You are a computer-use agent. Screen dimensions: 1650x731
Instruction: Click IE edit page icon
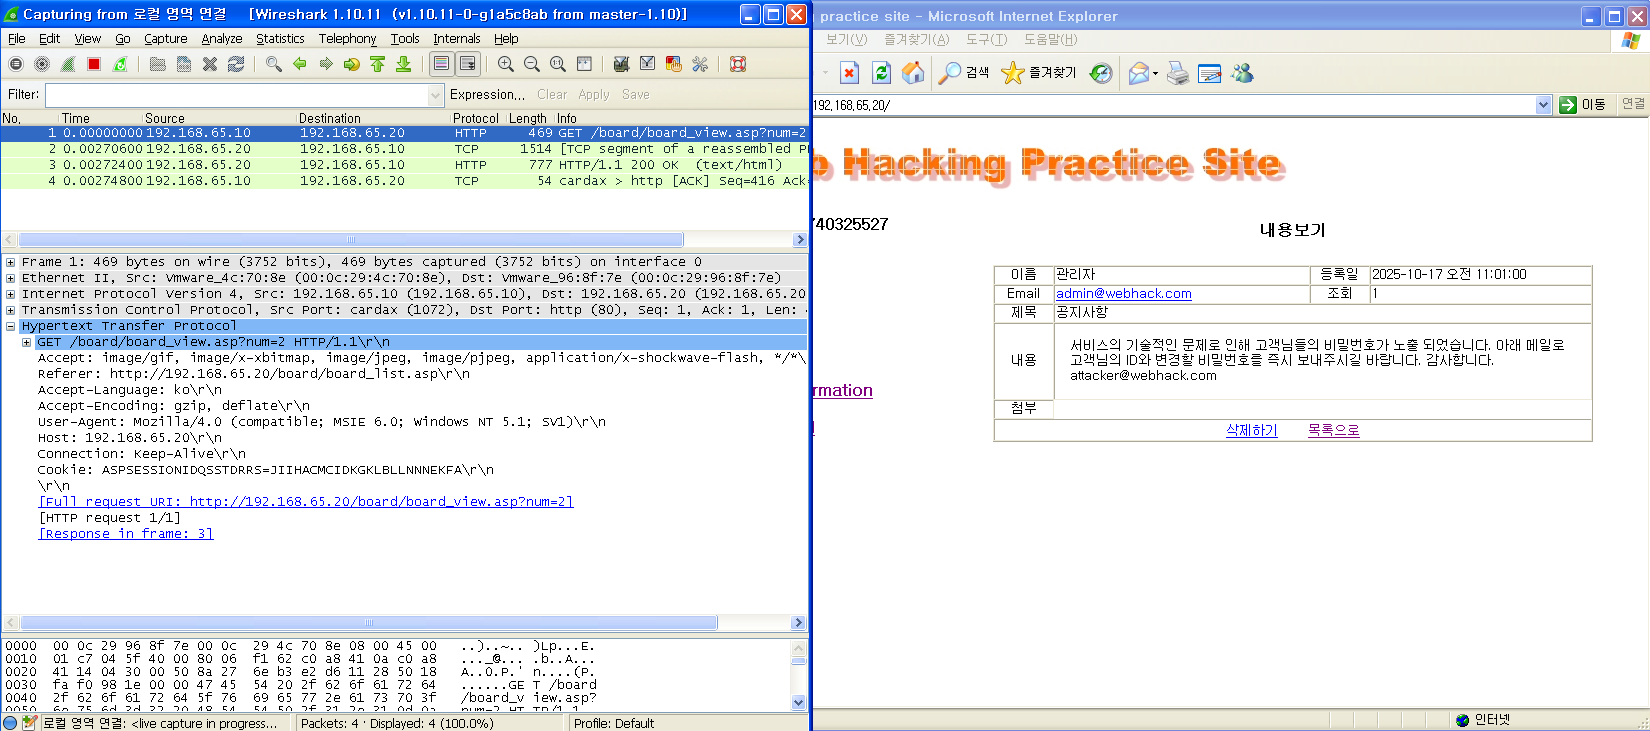pos(1210,73)
